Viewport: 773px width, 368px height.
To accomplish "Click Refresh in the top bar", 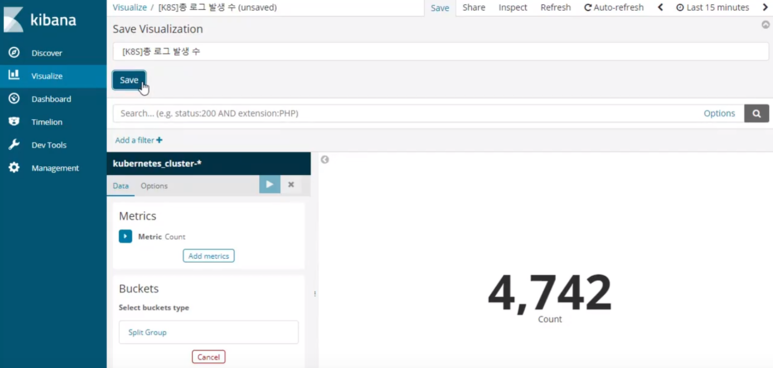I will click(x=556, y=7).
